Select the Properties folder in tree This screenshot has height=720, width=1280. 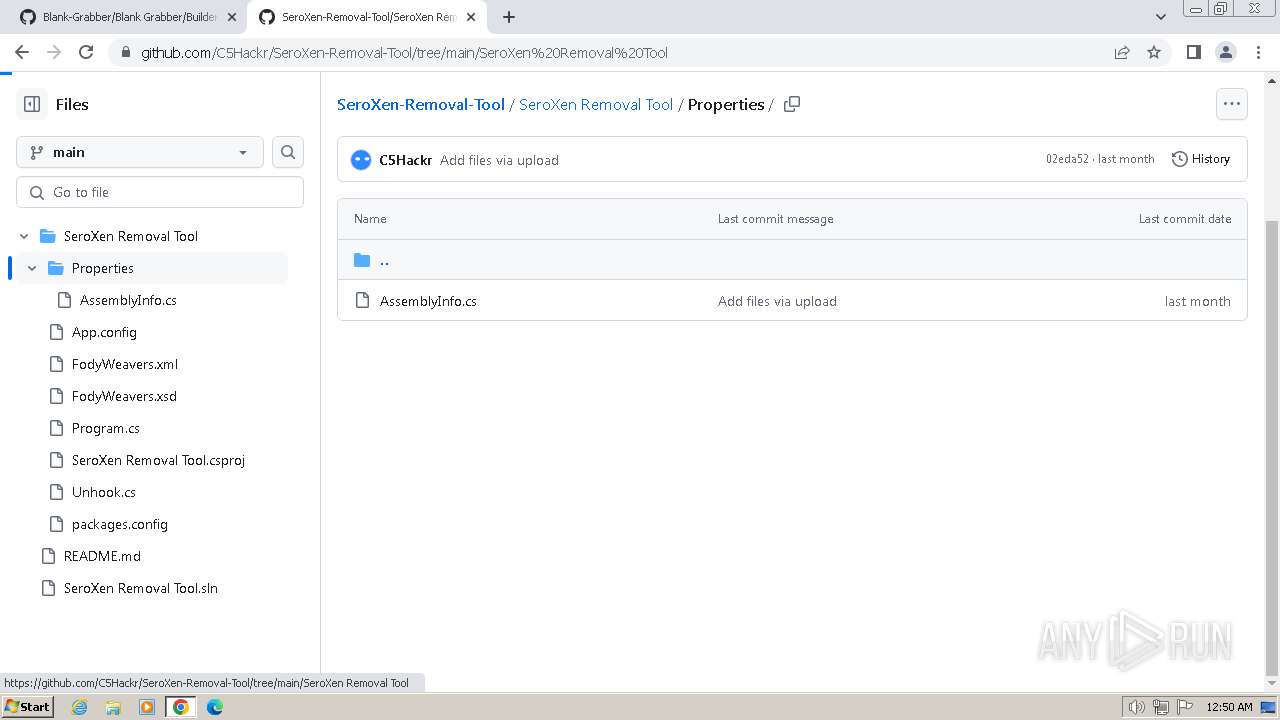[x=102, y=268]
